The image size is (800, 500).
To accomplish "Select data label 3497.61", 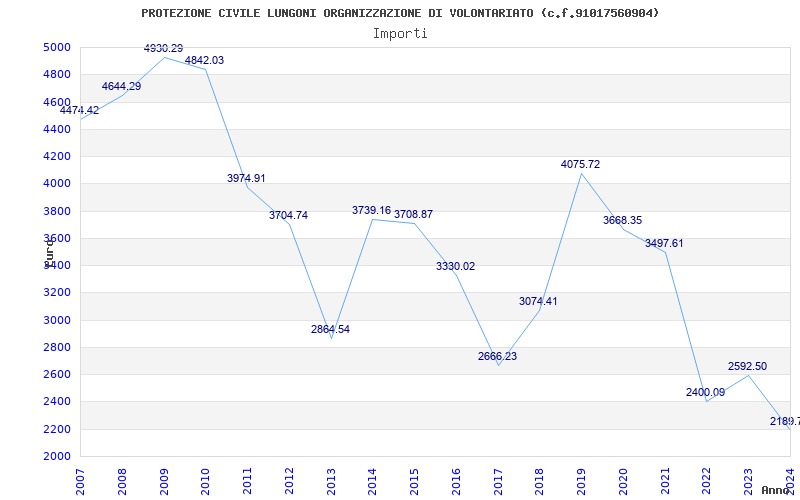I will coord(664,243).
